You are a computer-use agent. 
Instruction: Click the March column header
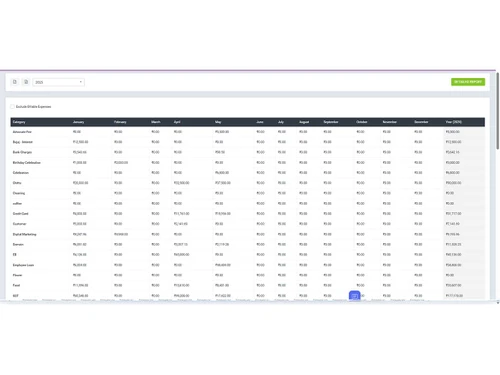156,122
